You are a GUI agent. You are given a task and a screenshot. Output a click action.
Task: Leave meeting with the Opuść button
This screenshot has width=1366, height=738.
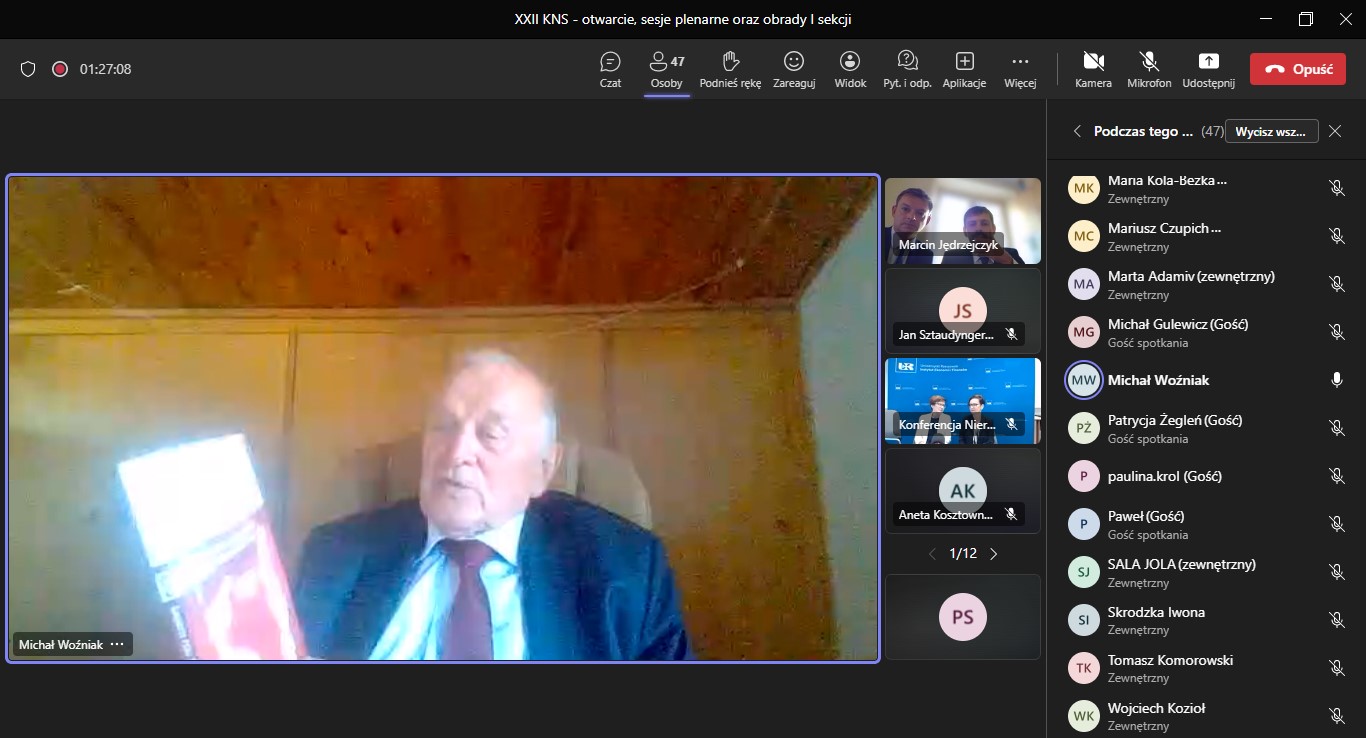[1297, 69]
